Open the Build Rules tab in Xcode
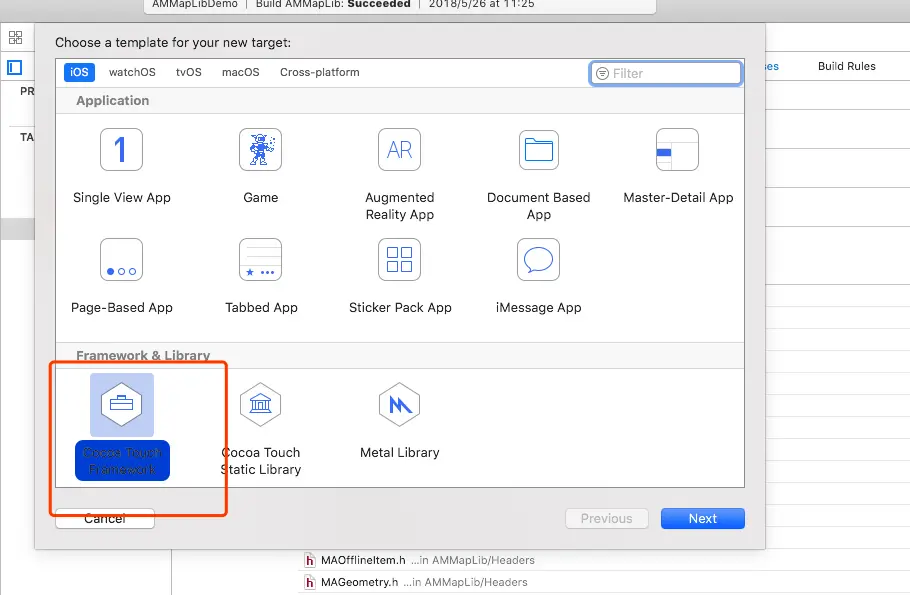 (x=847, y=66)
